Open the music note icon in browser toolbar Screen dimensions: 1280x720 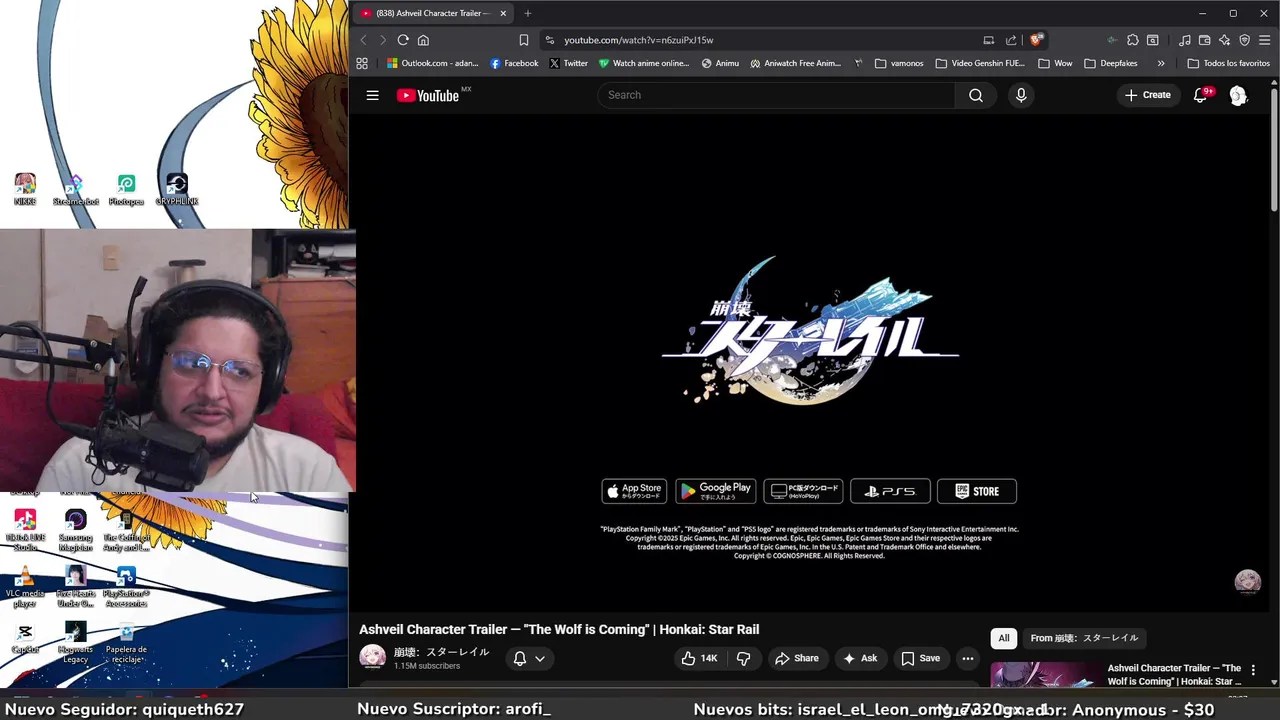[x=1185, y=40]
